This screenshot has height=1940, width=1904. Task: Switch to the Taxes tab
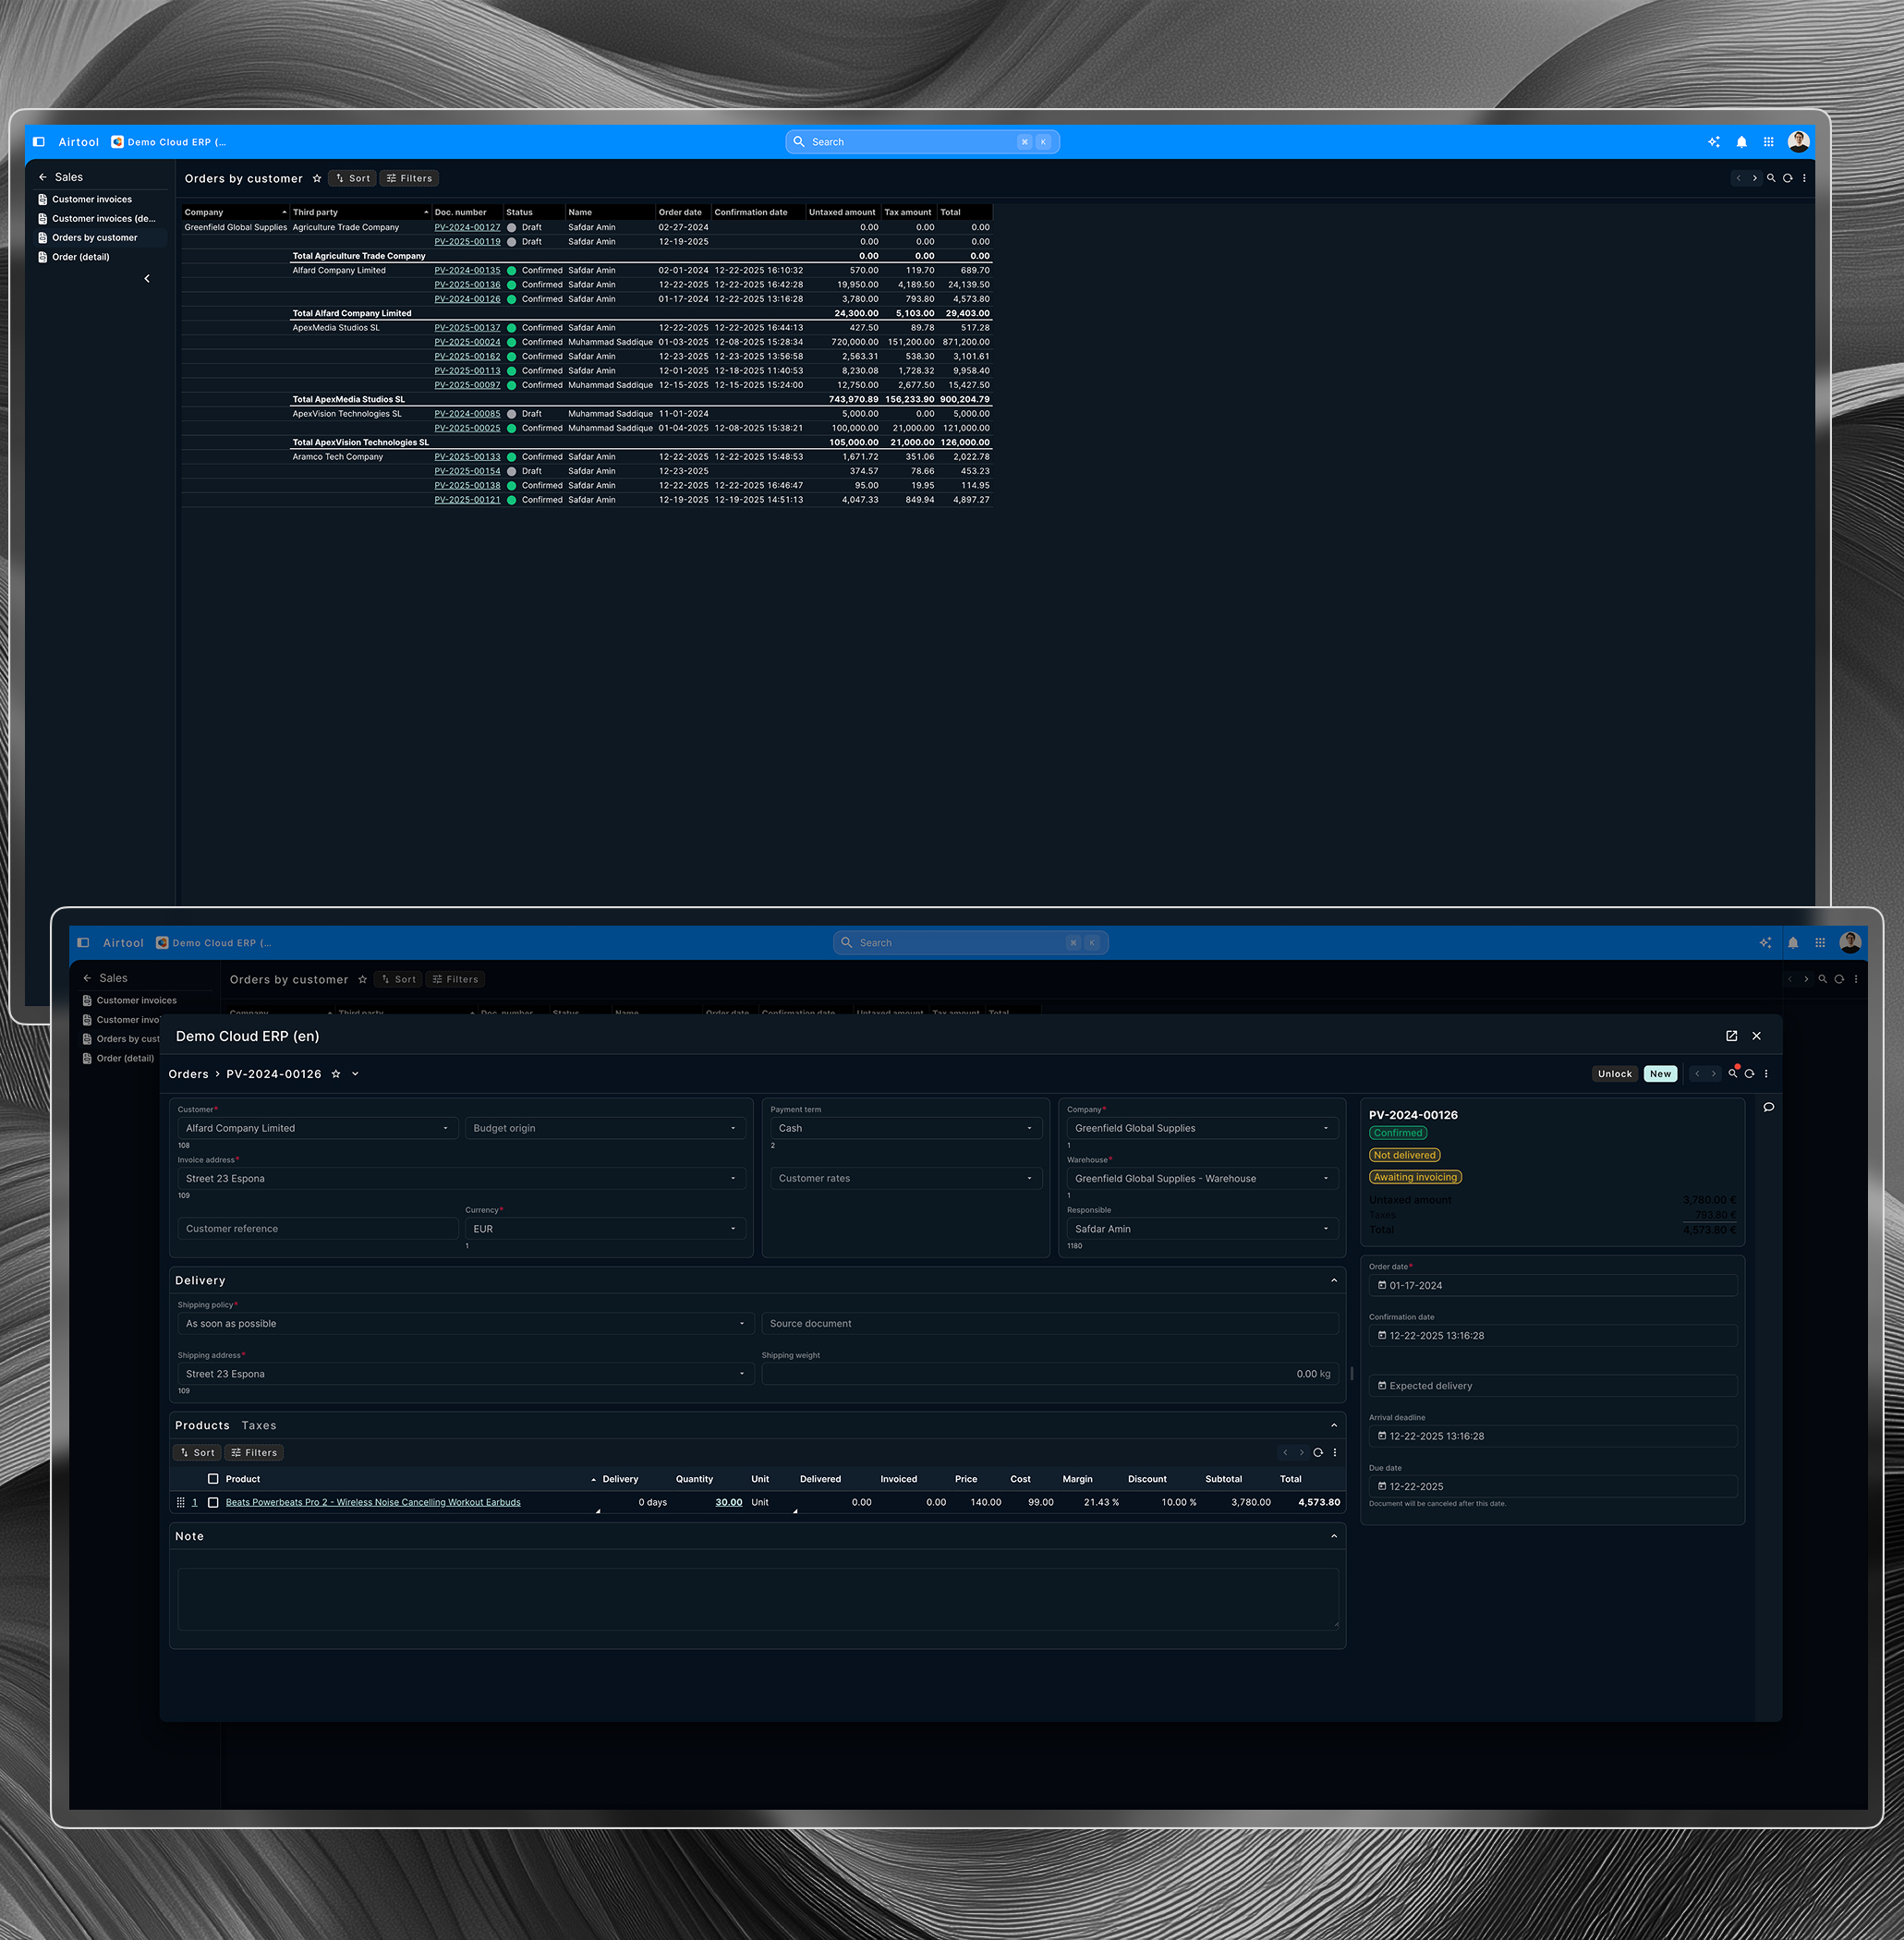pyautogui.click(x=258, y=1426)
